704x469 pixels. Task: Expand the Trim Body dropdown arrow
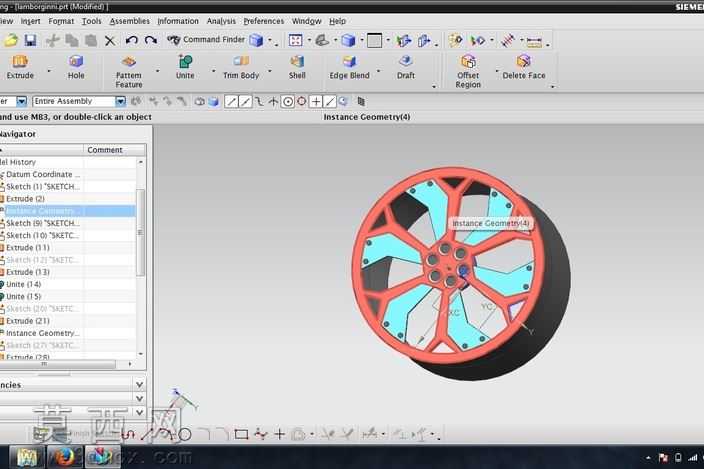click(x=269, y=71)
